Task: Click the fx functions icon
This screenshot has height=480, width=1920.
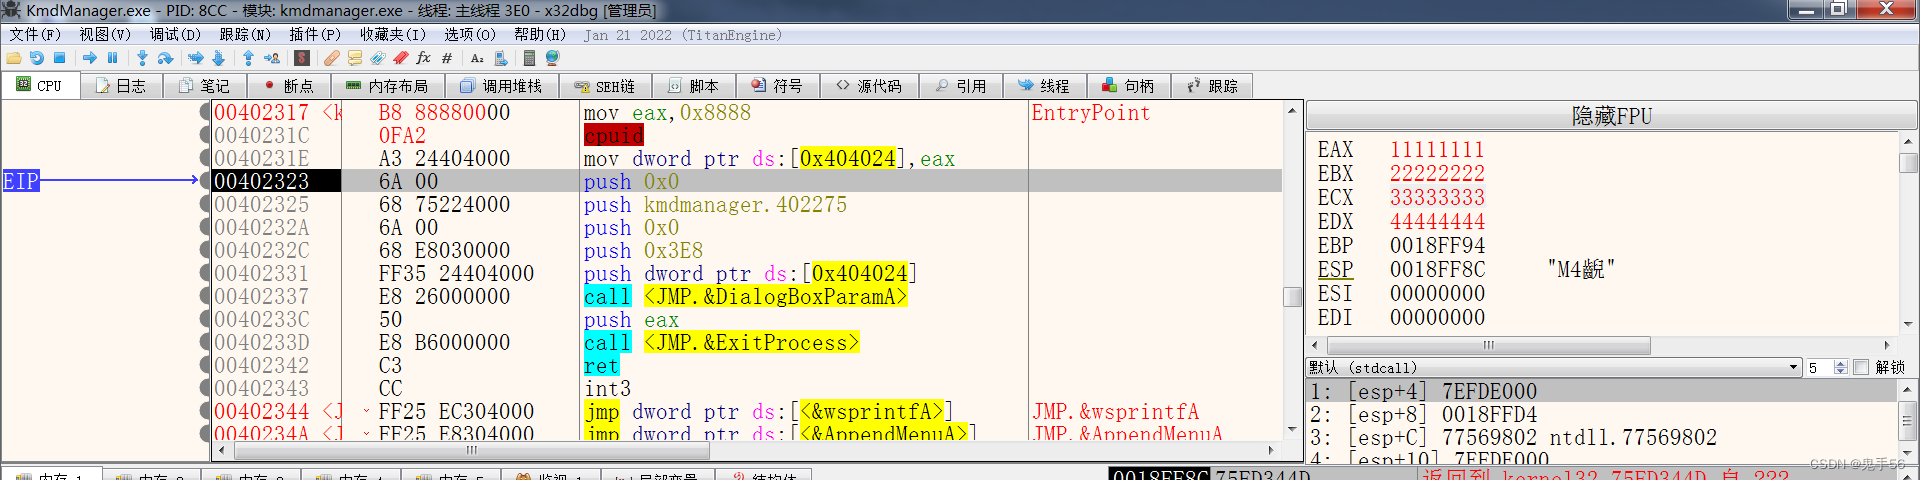Action: [424, 58]
